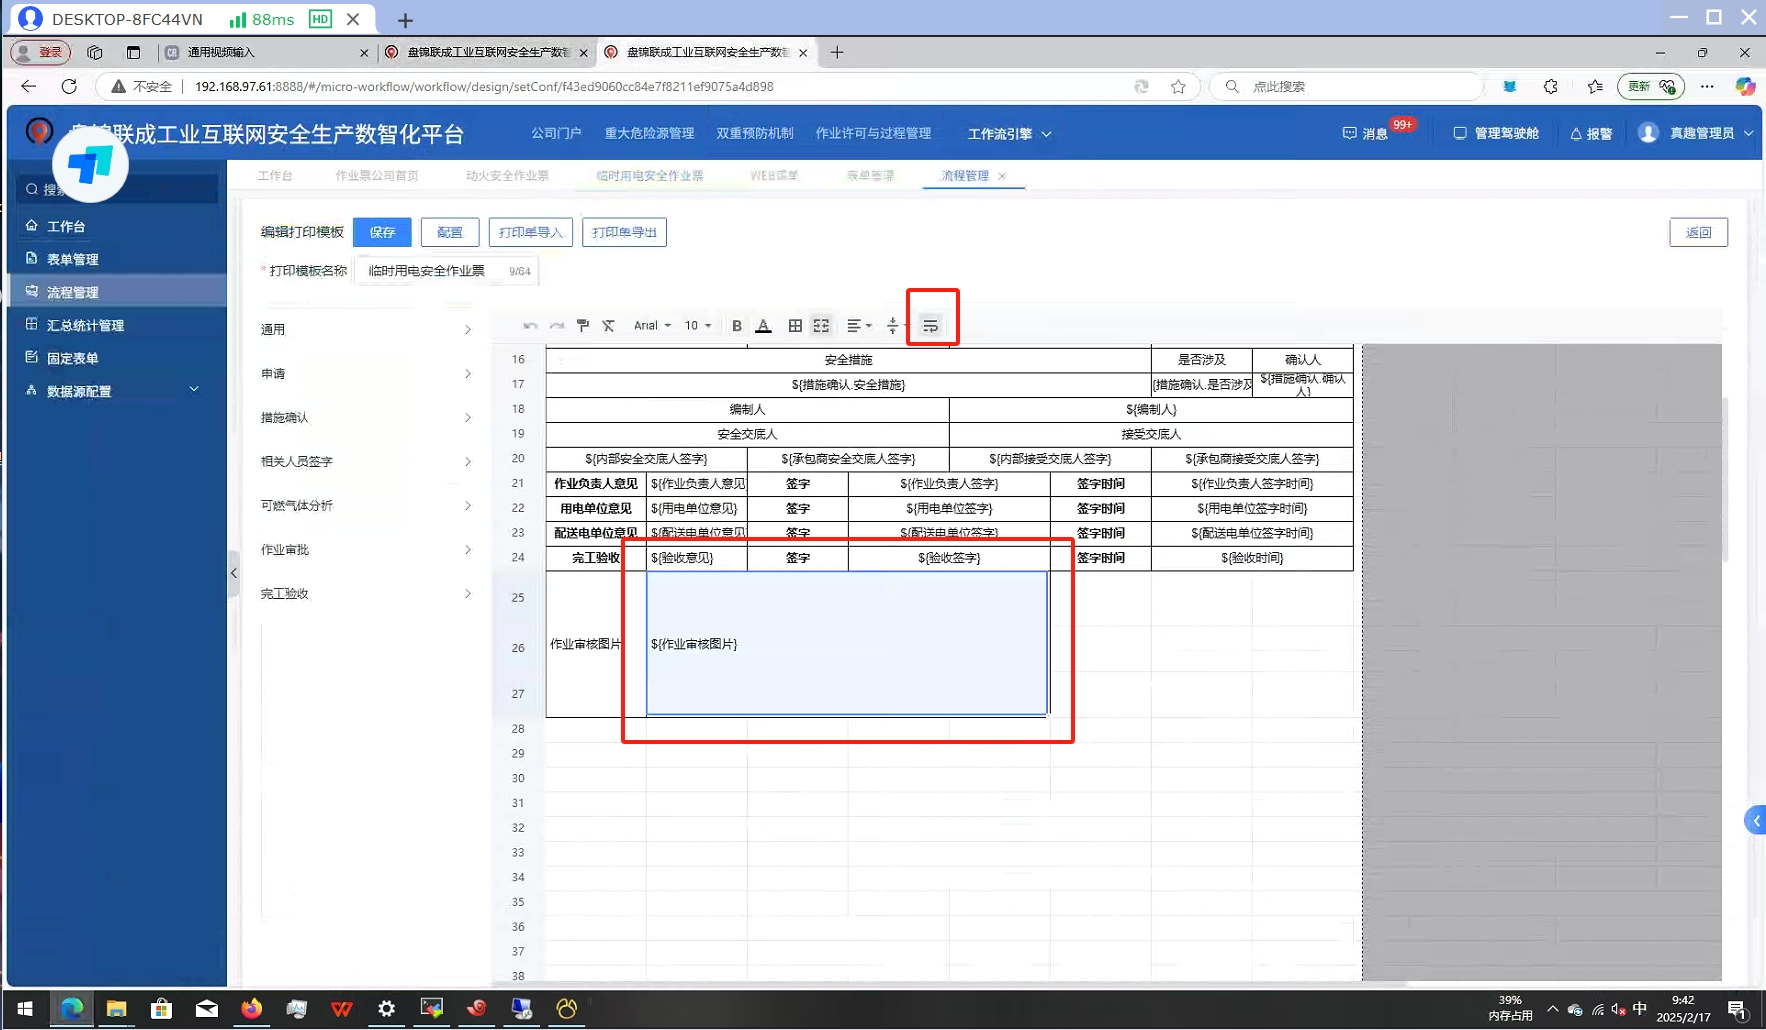
Task: Open 流程管理 in the left sidebar
Action: click(x=117, y=292)
